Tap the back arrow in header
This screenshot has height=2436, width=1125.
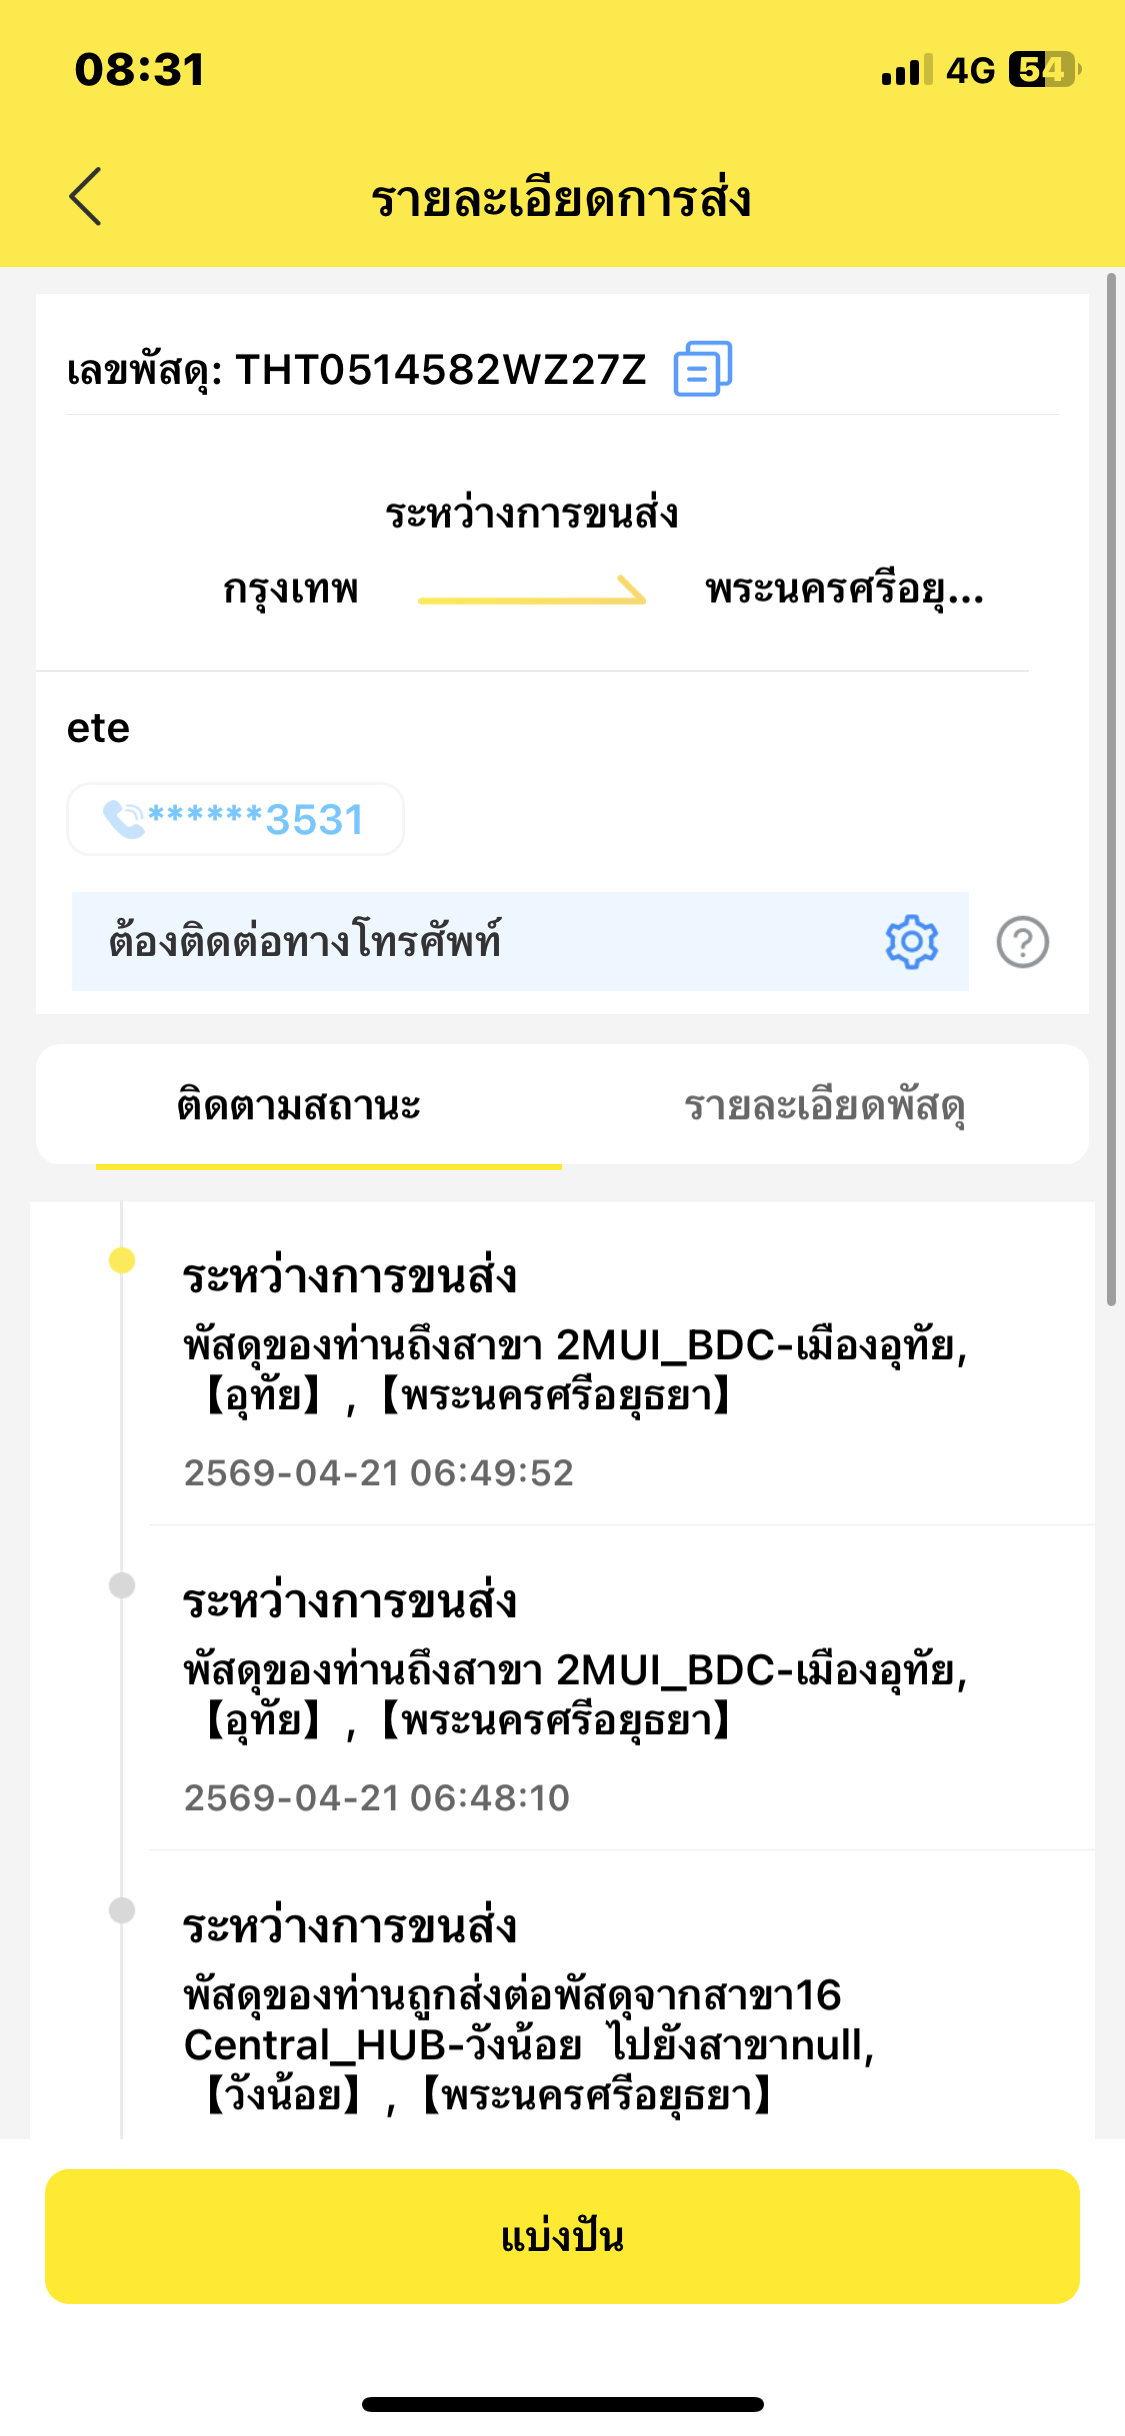point(86,196)
